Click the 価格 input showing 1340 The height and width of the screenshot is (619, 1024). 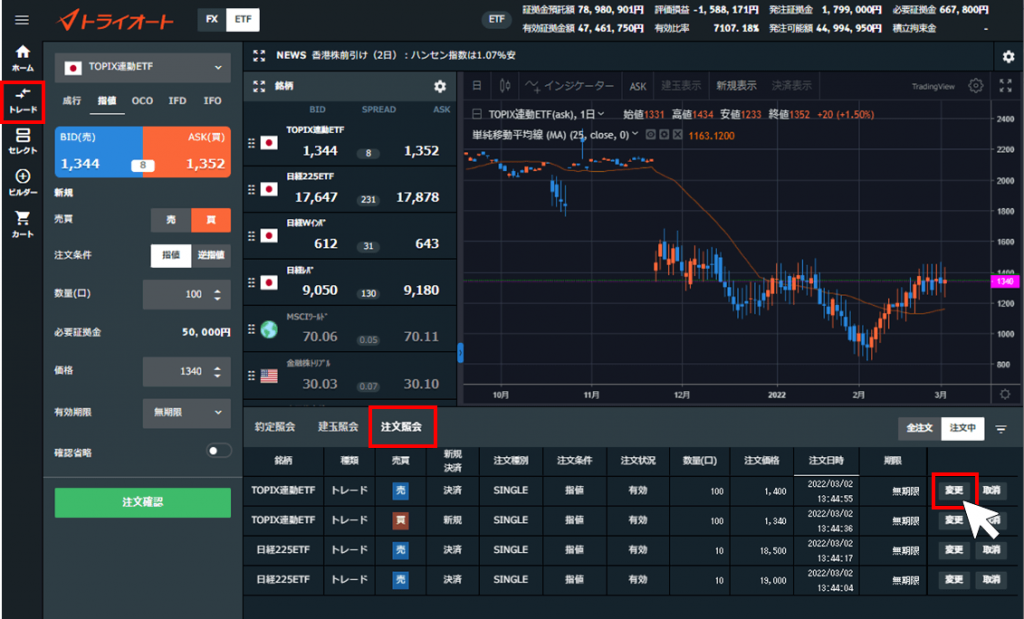(187, 372)
